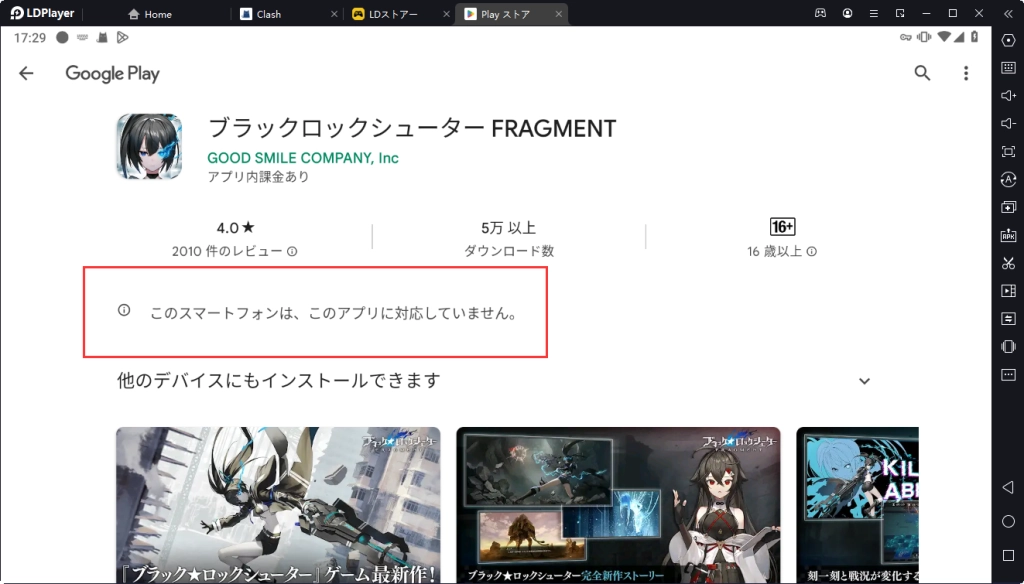Switch to the Home tab
The height and width of the screenshot is (584, 1024).
(x=150, y=14)
